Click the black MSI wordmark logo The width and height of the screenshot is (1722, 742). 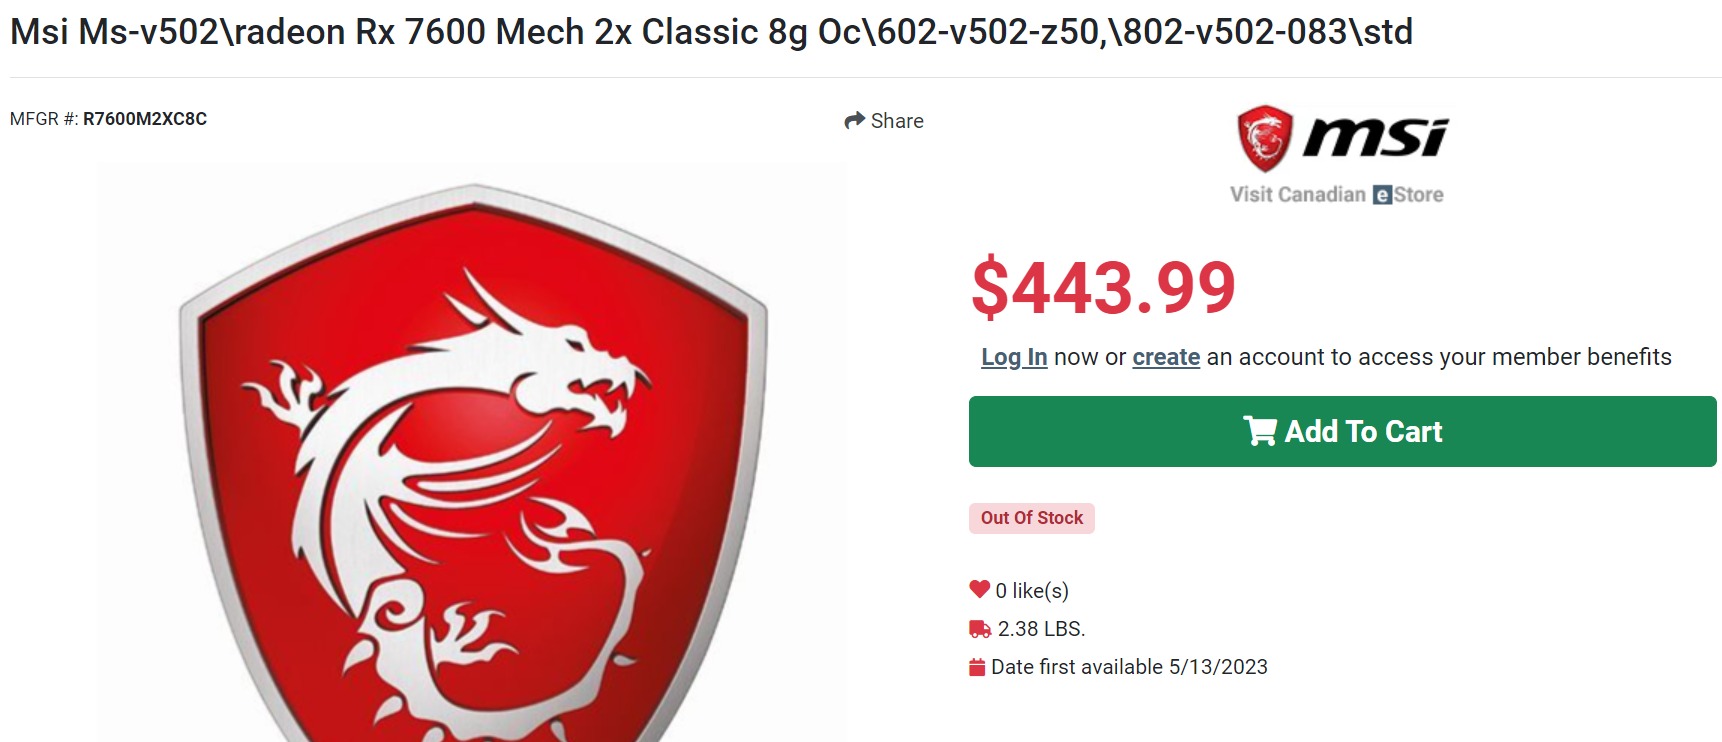click(1376, 137)
